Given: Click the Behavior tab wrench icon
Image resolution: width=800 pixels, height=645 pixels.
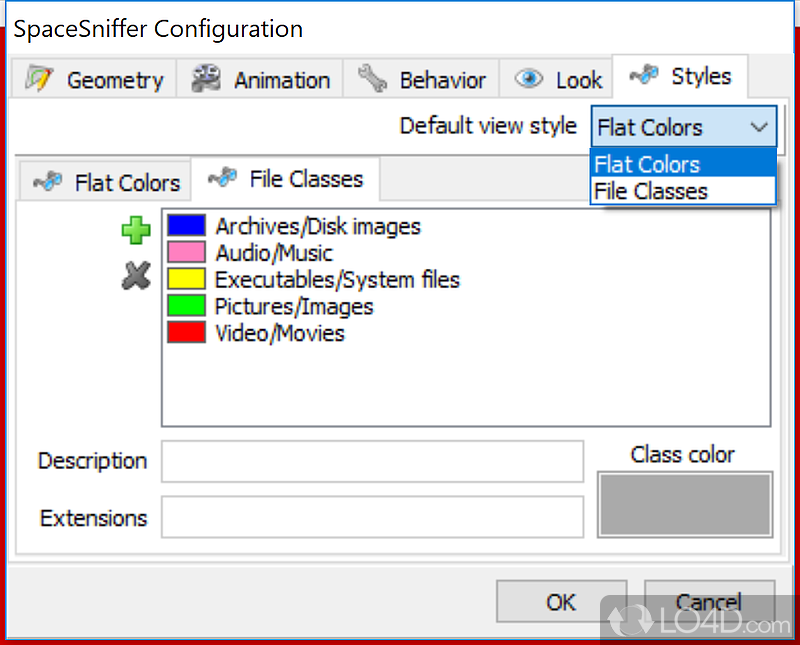Looking at the screenshot, I should (372, 79).
